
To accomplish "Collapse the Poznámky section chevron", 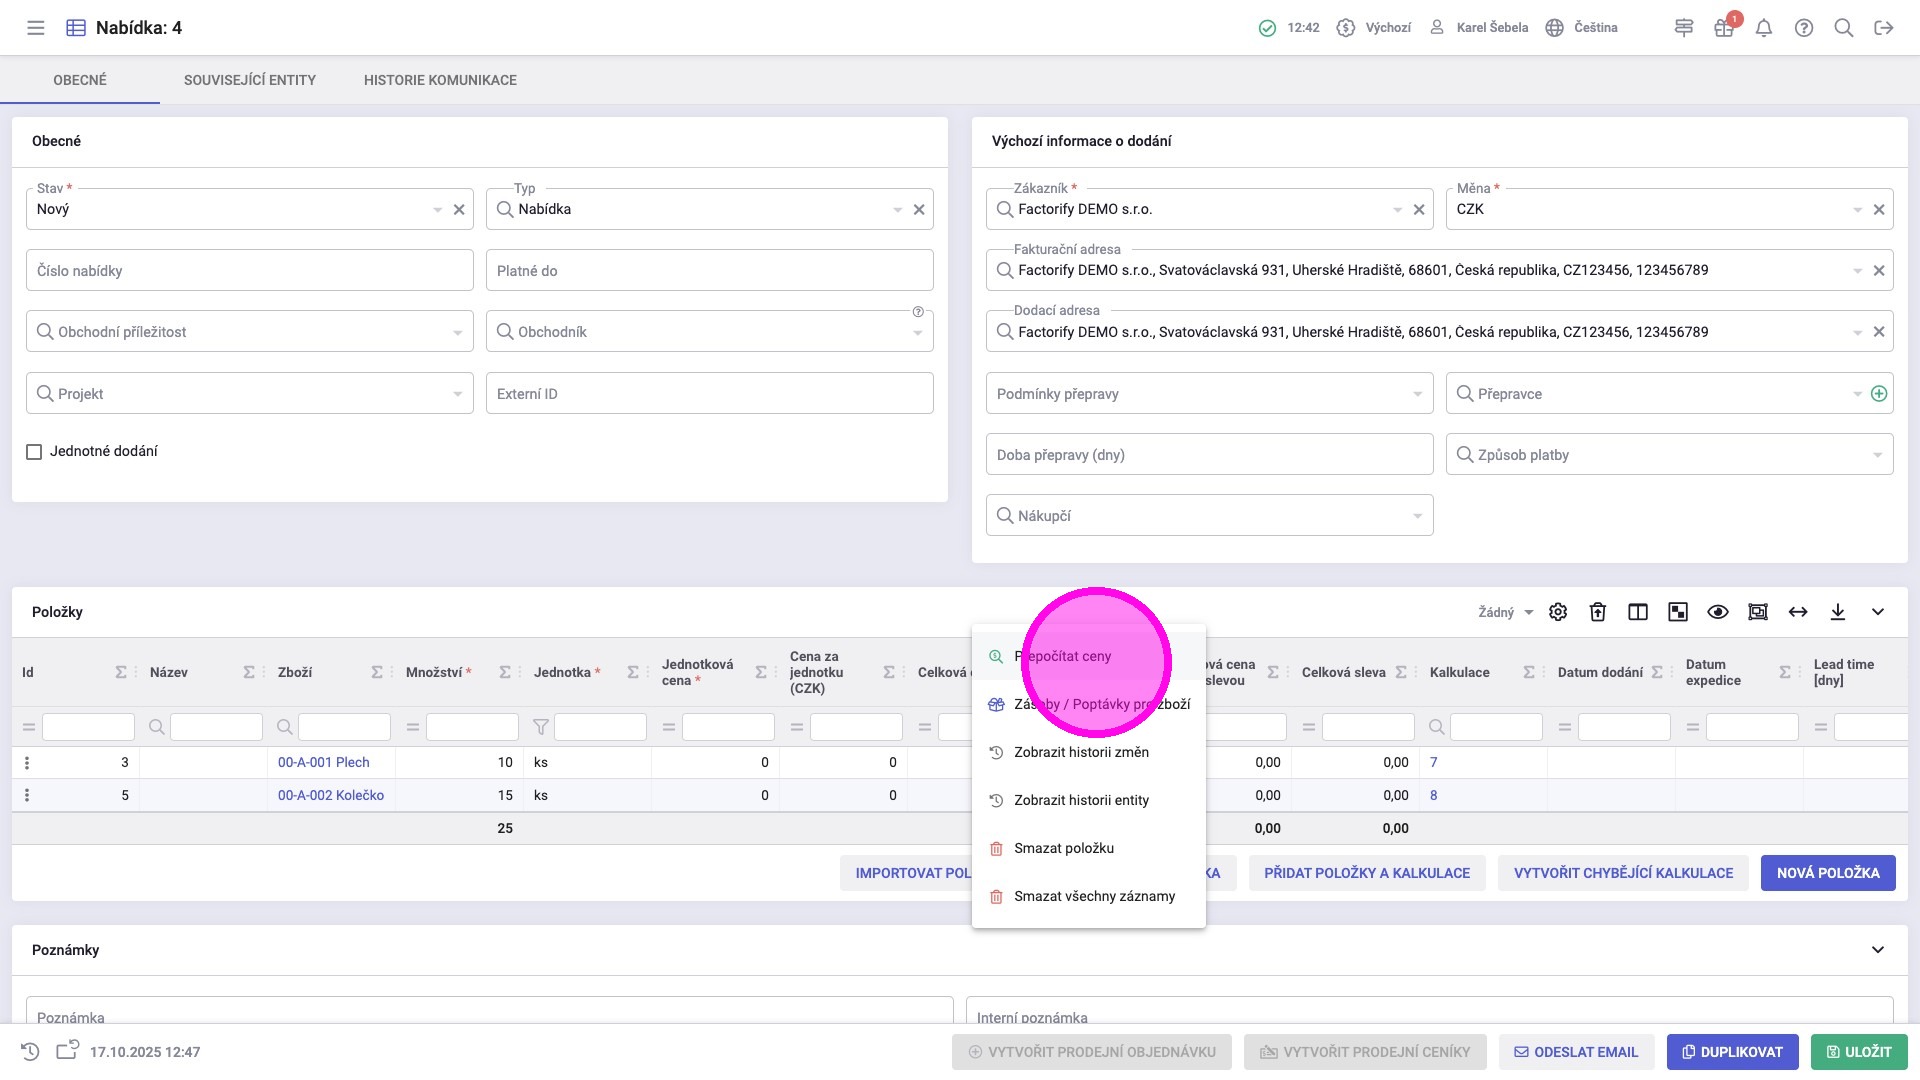I will click(x=1878, y=950).
